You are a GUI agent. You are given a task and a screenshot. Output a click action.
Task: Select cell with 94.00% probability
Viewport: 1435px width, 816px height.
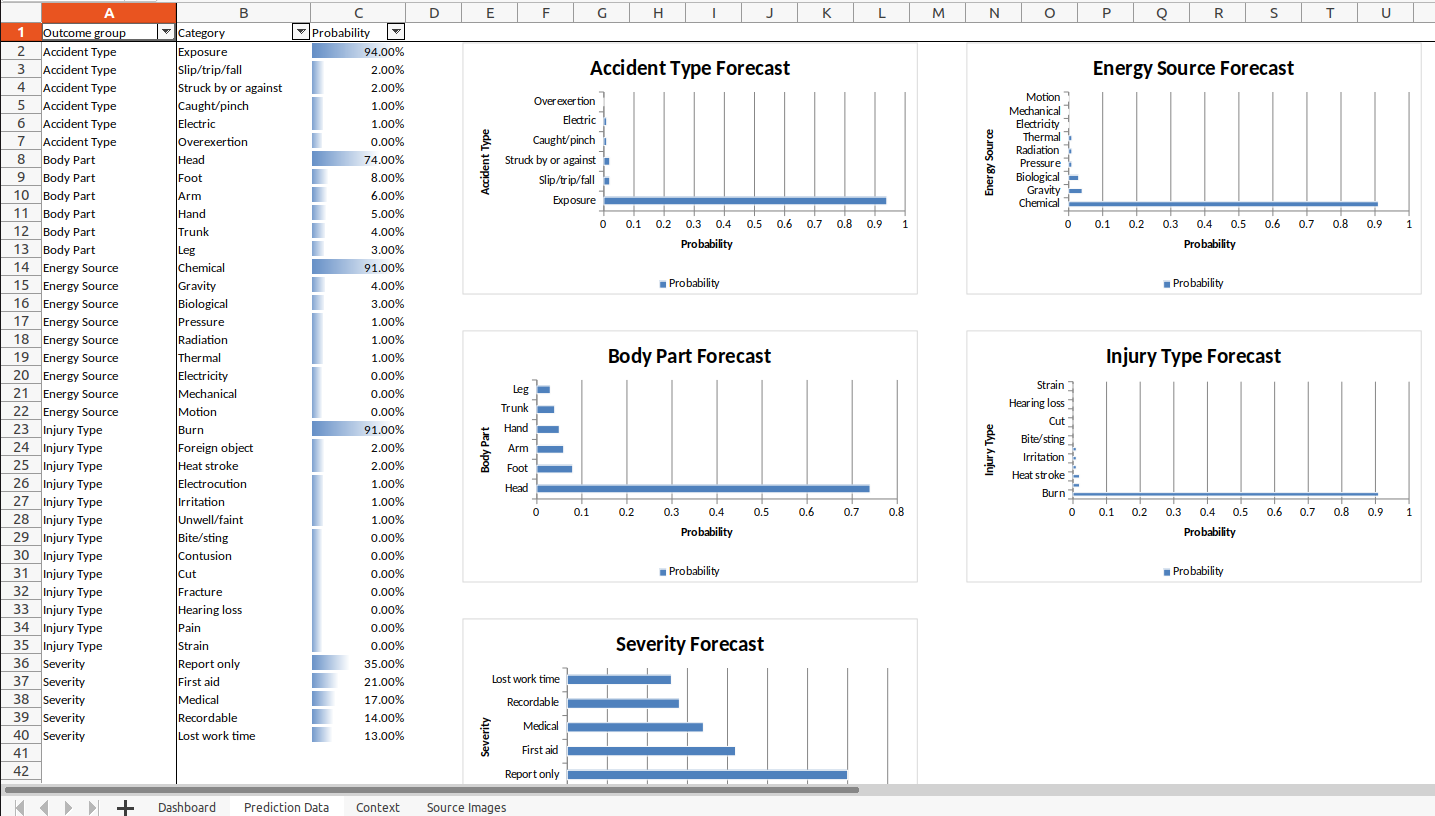point(358,51)
